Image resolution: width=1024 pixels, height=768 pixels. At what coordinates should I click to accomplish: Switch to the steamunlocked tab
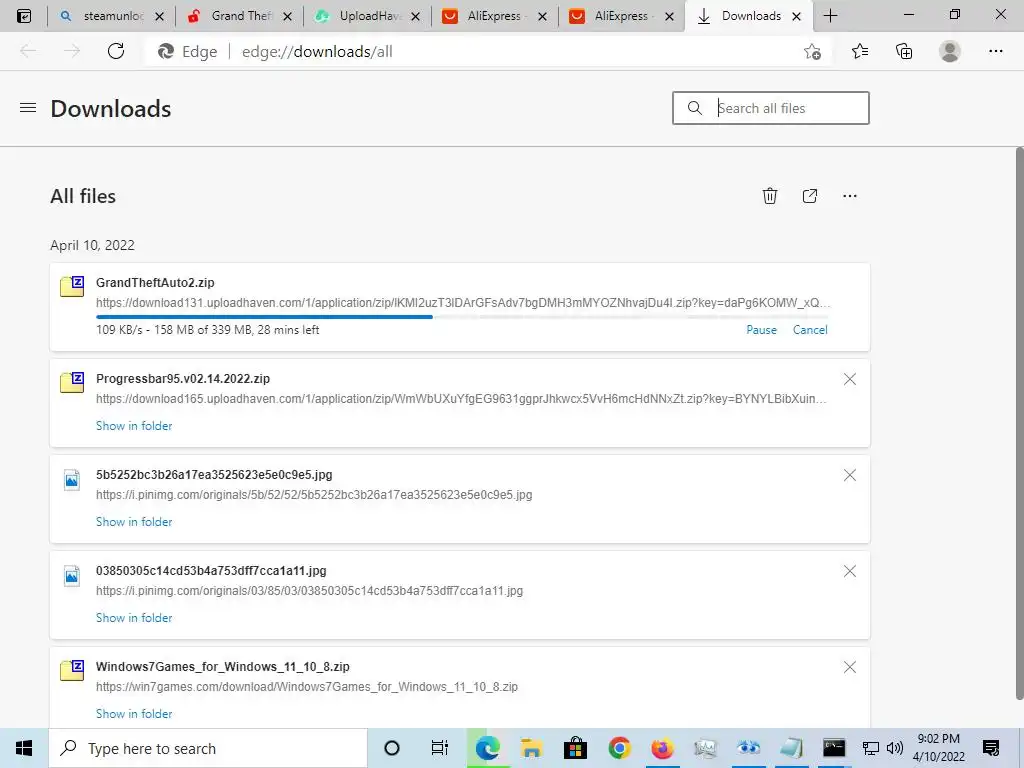click(x=110, y=16)
